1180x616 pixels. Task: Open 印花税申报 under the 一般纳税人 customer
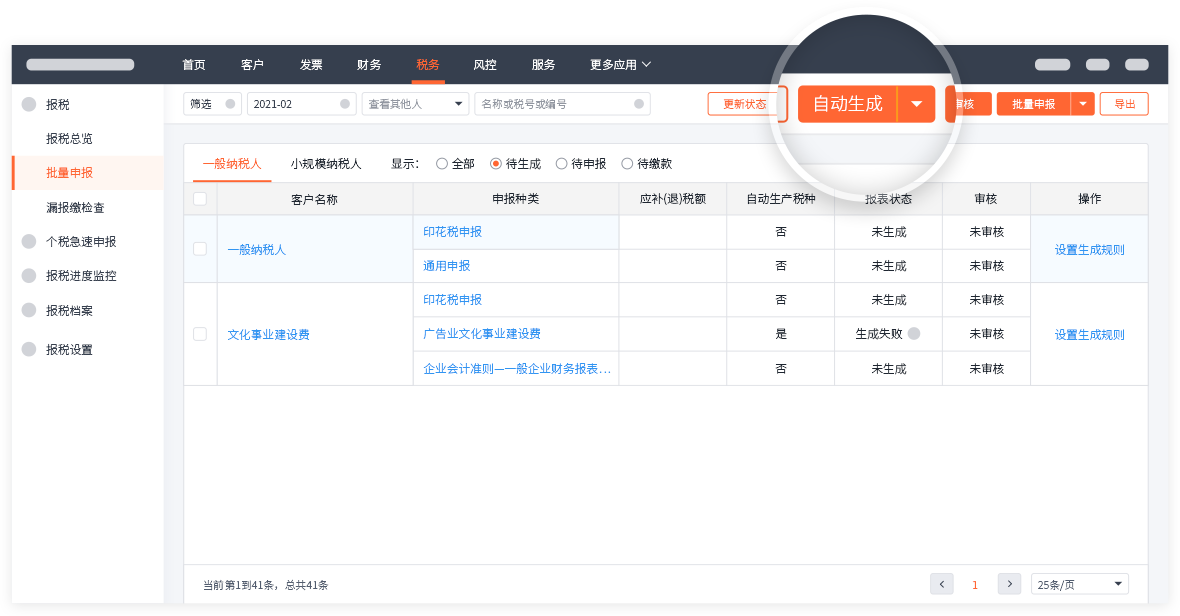point(452,232)
